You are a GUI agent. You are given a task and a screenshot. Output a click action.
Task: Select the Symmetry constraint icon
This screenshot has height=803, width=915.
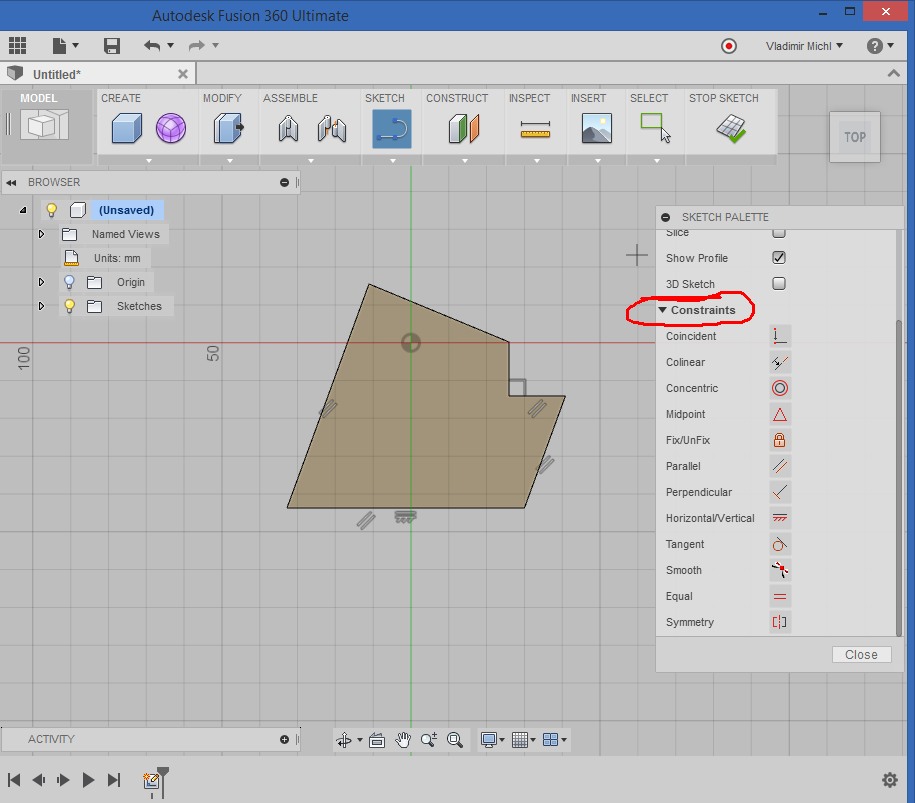click(x=780, y=622)
